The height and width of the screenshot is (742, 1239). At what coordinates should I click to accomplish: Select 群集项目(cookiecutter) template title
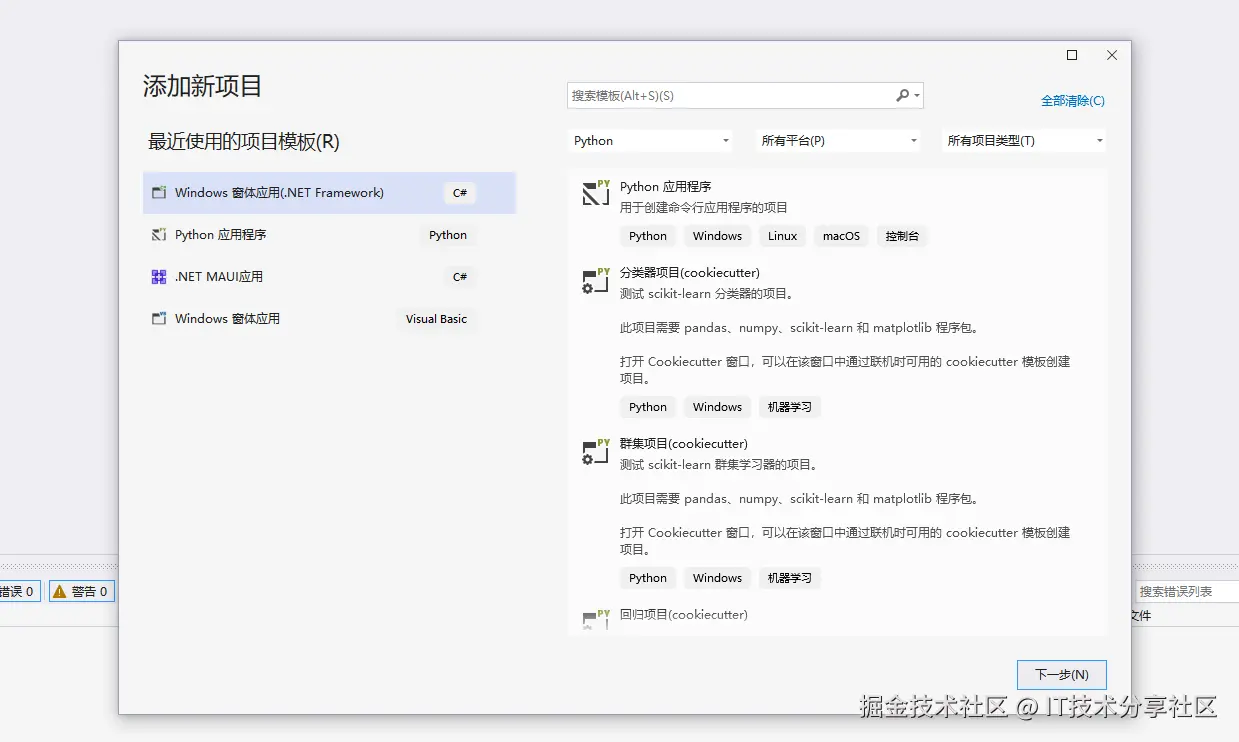pyautogui.click(x=684, y=444)
